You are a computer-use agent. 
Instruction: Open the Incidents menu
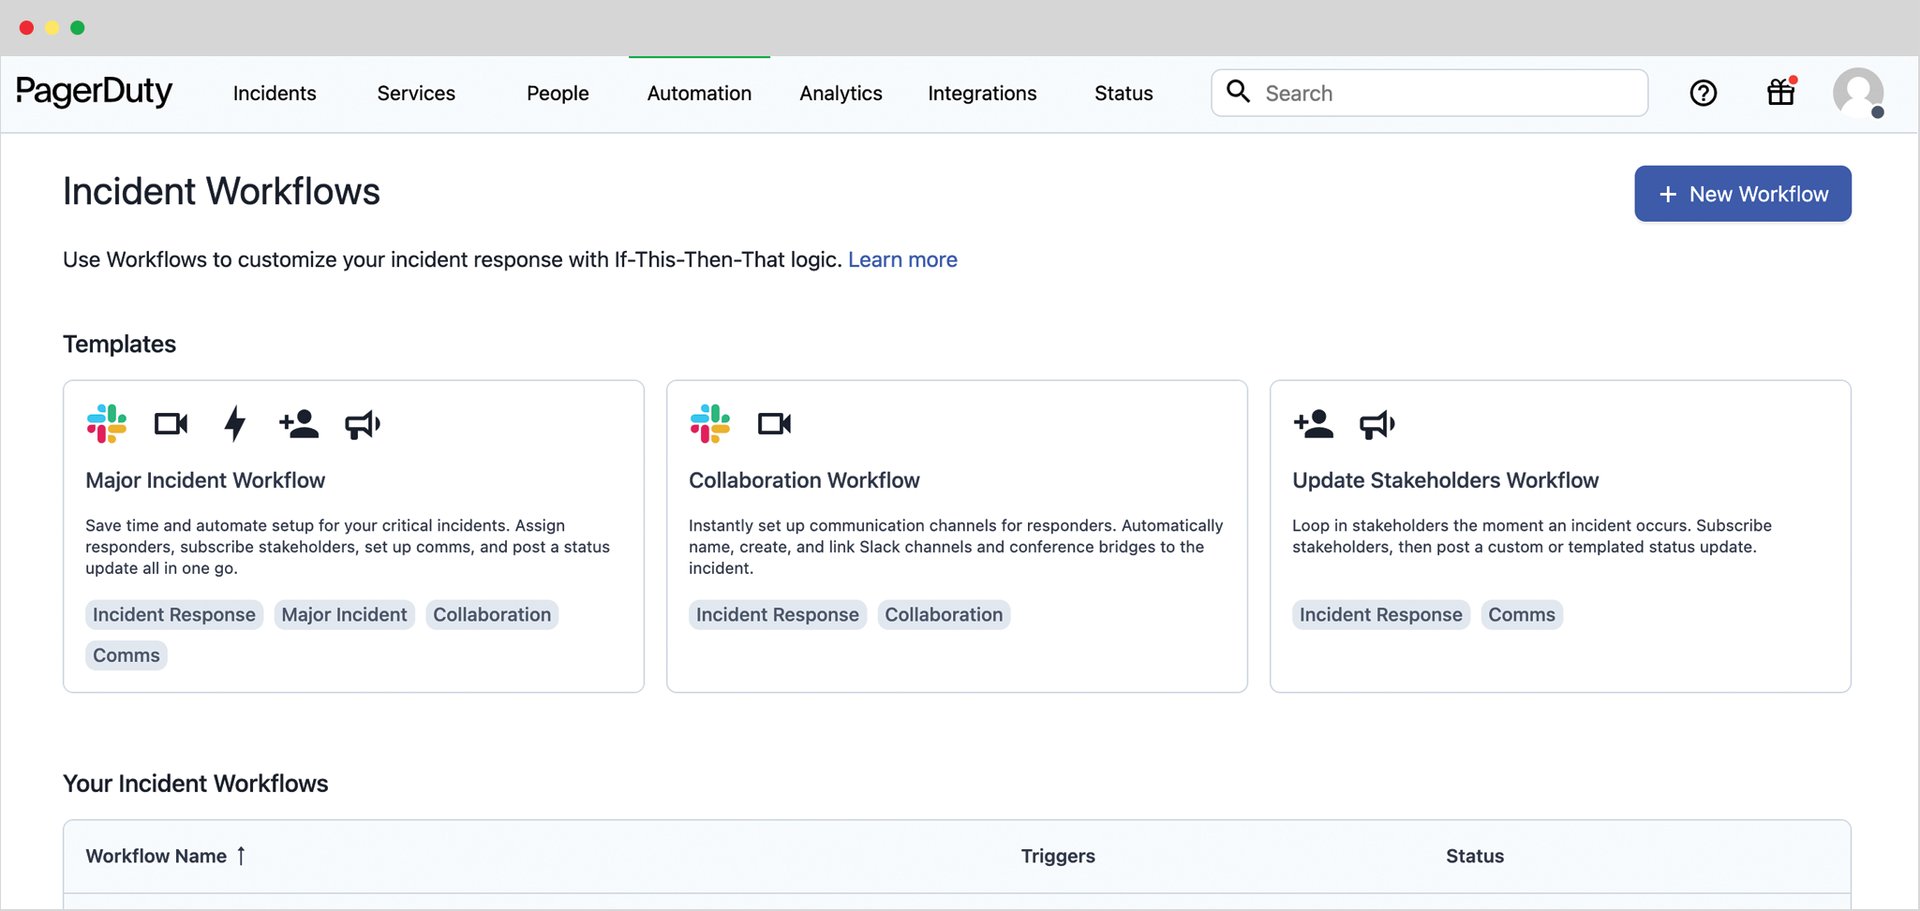[x=274, y=93]
